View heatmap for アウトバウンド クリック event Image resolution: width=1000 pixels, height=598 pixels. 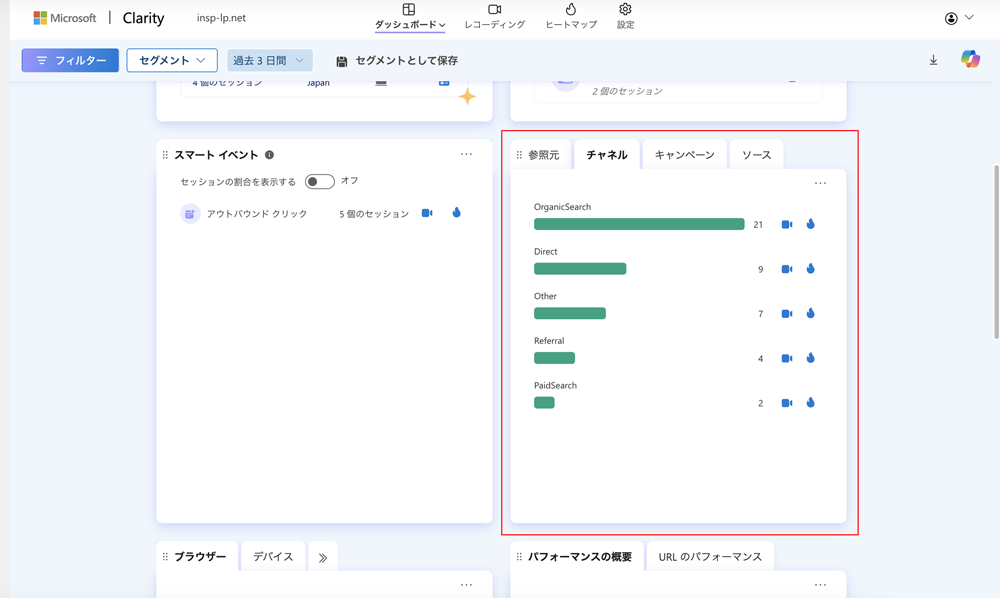point(457,212)
